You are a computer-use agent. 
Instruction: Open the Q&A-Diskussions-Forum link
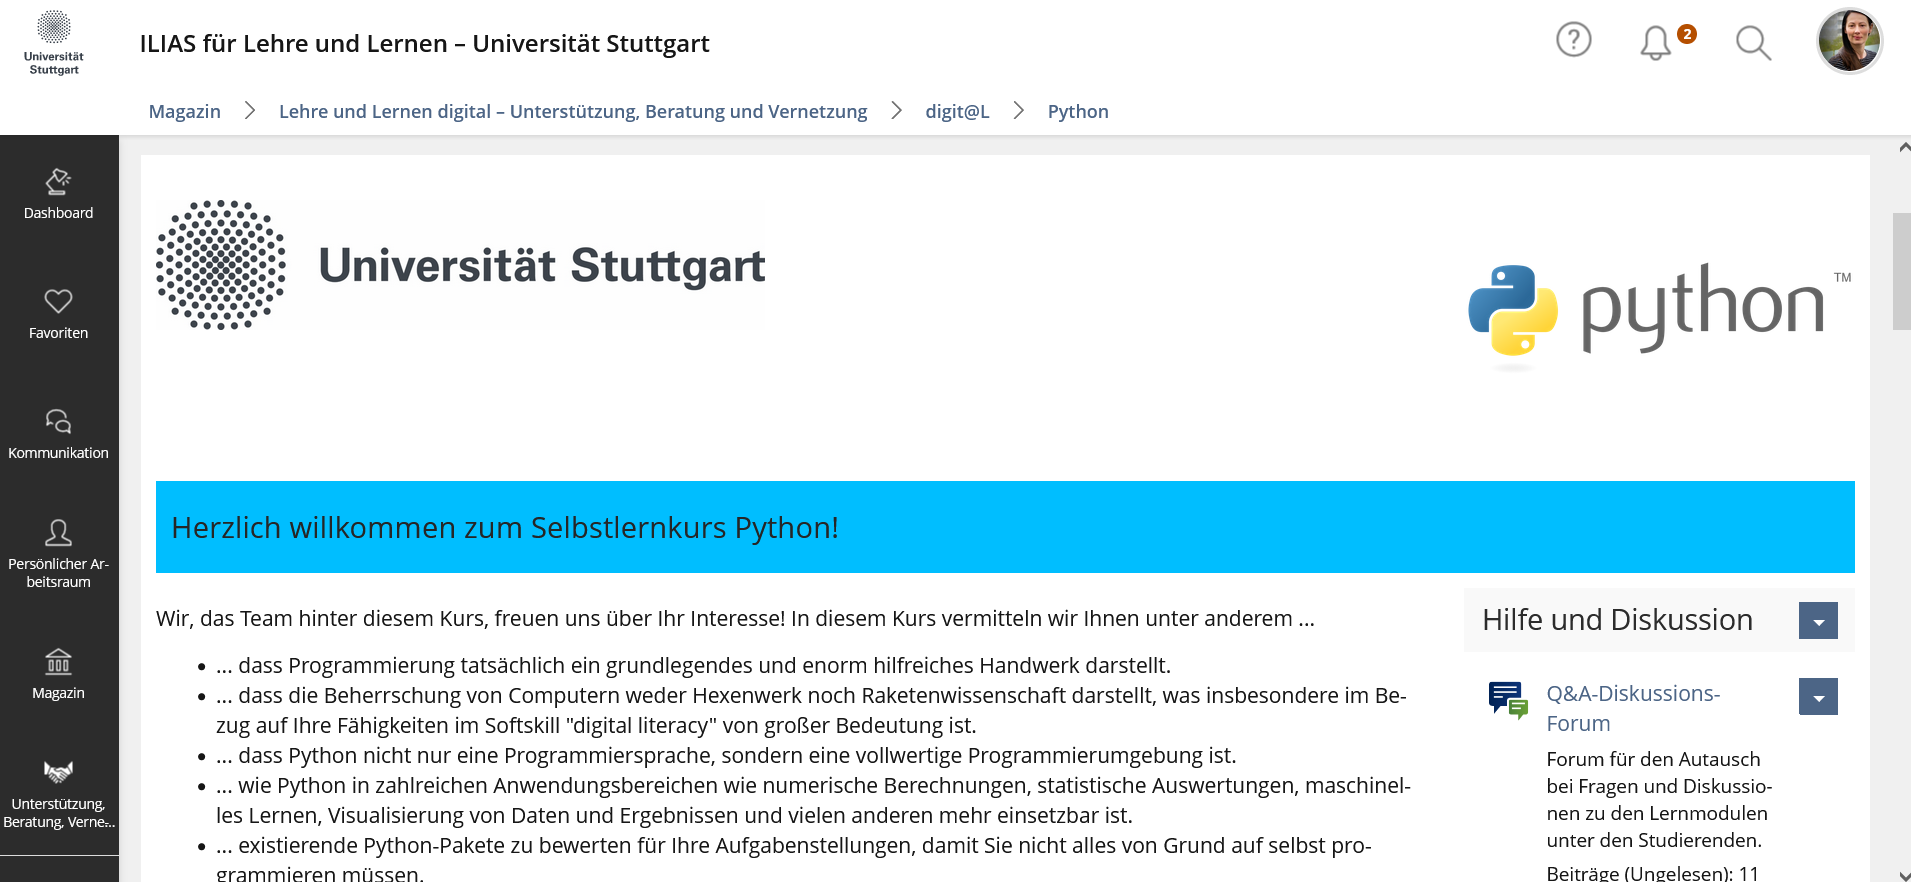pos(1633,708)
